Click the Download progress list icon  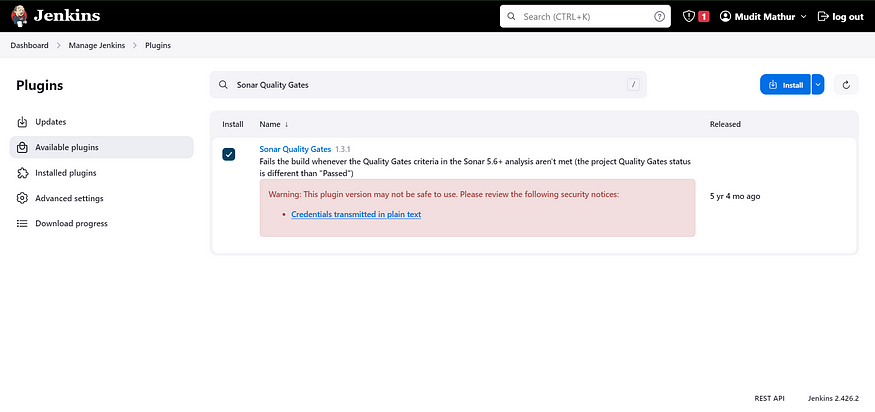pyautogui.click(x=22, y=223)
